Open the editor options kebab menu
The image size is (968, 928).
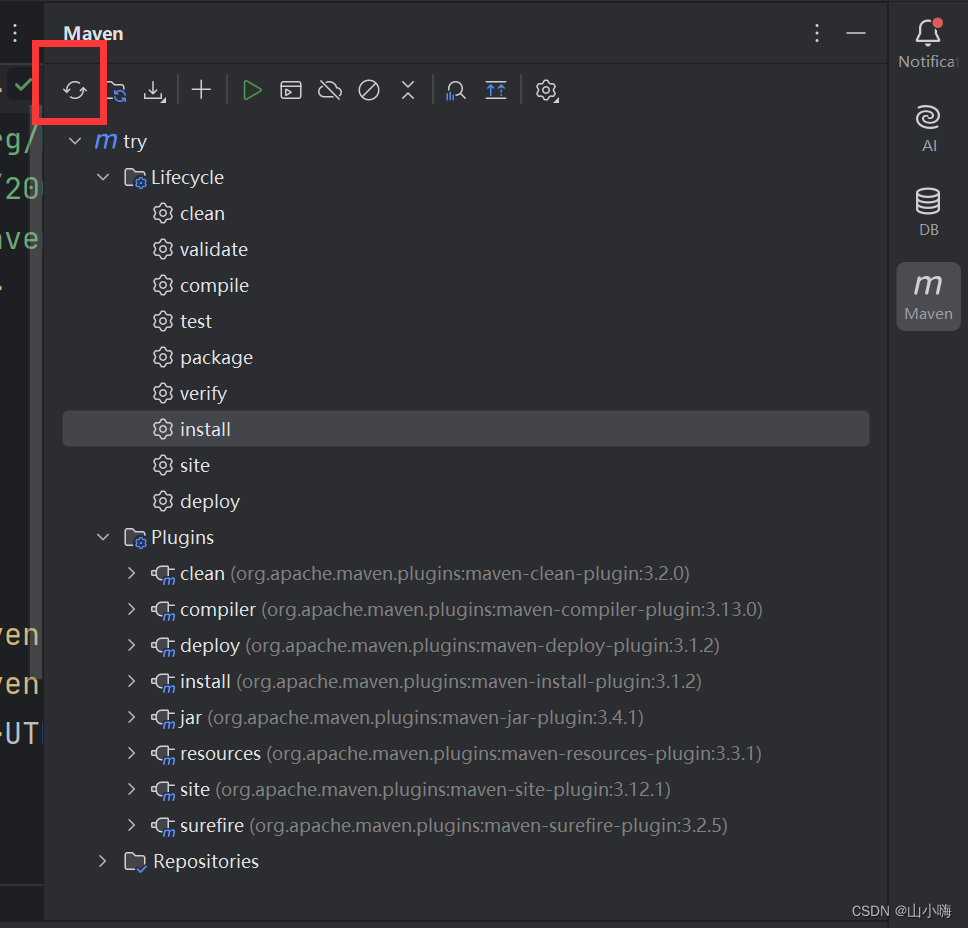(15, 33)
